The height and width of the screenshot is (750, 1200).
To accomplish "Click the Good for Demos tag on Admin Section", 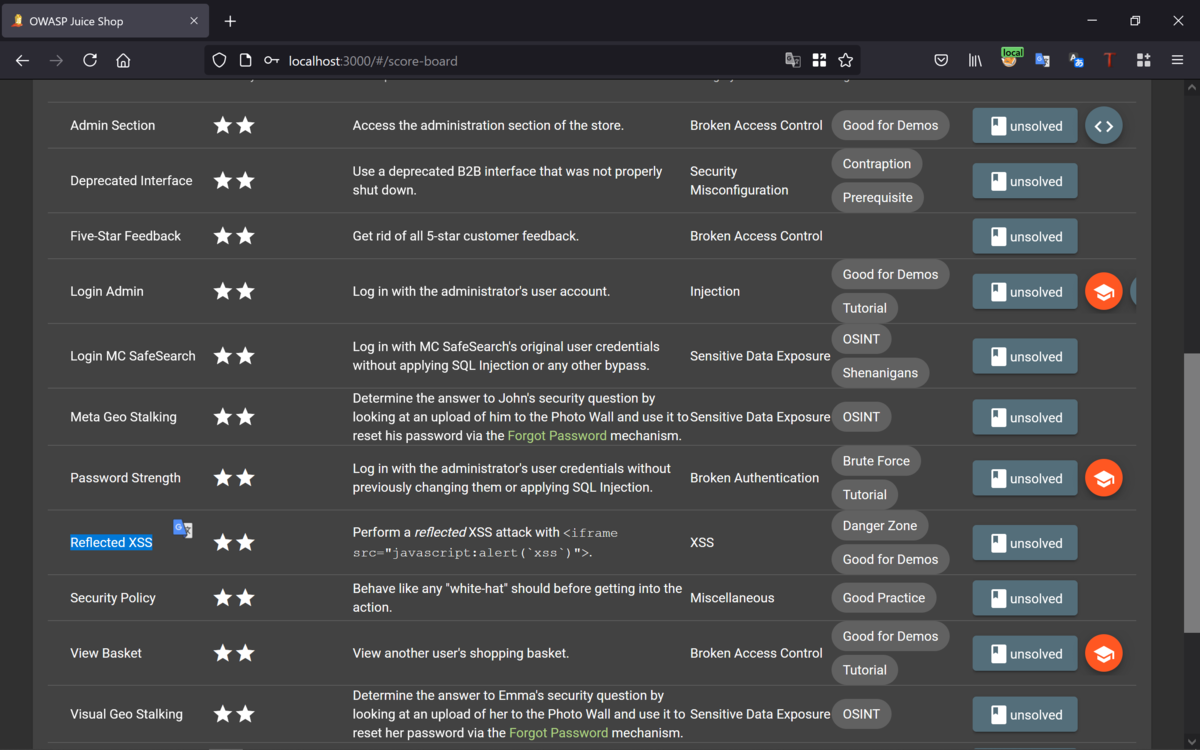I will click(x=890, y=125).
